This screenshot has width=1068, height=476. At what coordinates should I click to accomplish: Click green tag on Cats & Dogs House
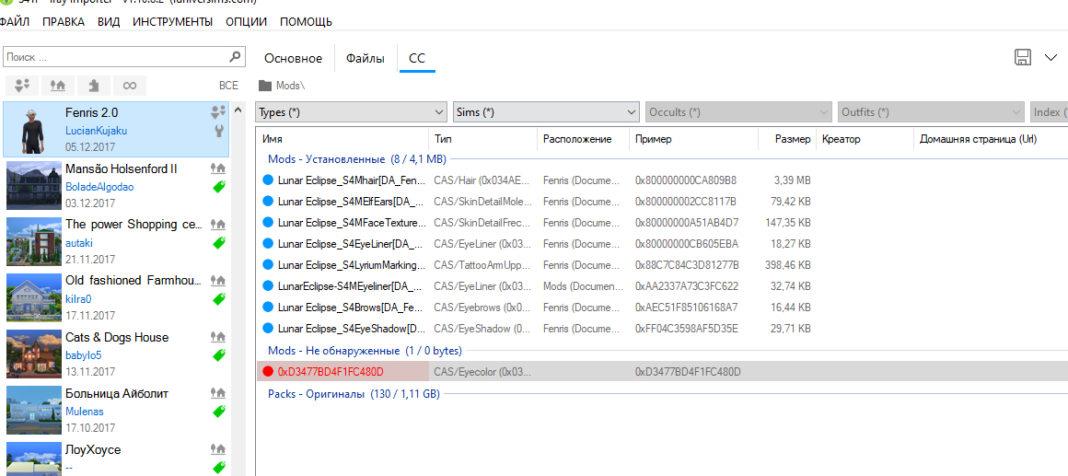click(x=219, y=354)
